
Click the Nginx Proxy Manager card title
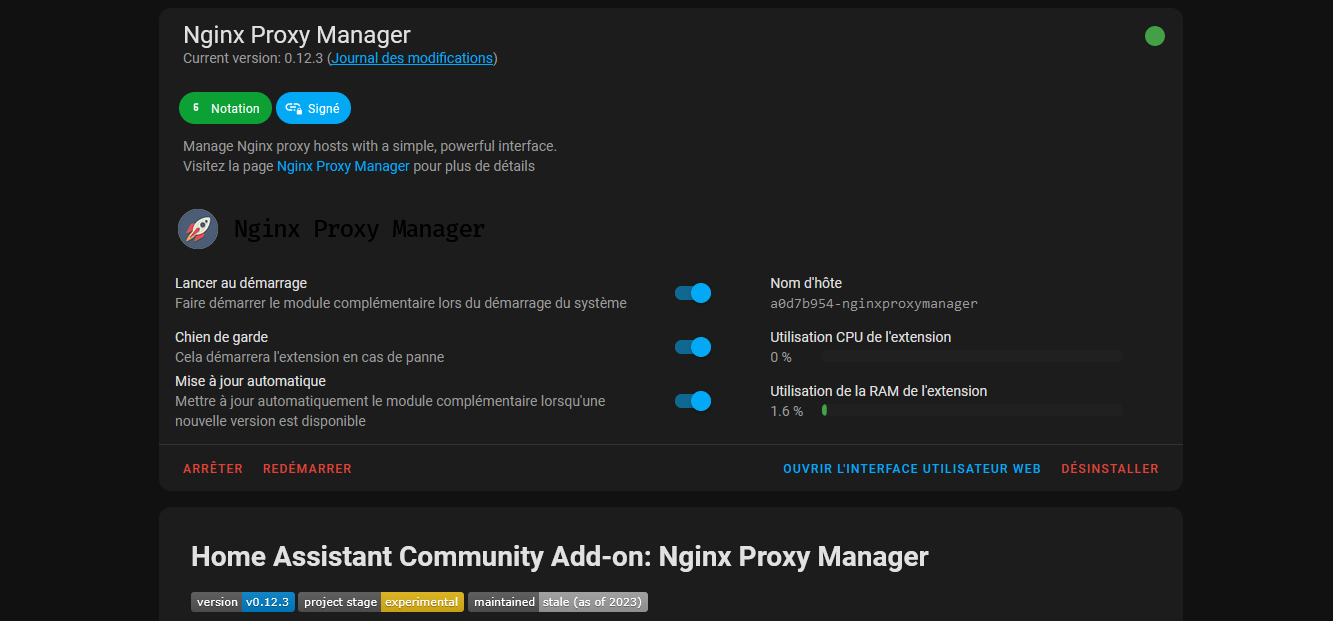point(297,34)
